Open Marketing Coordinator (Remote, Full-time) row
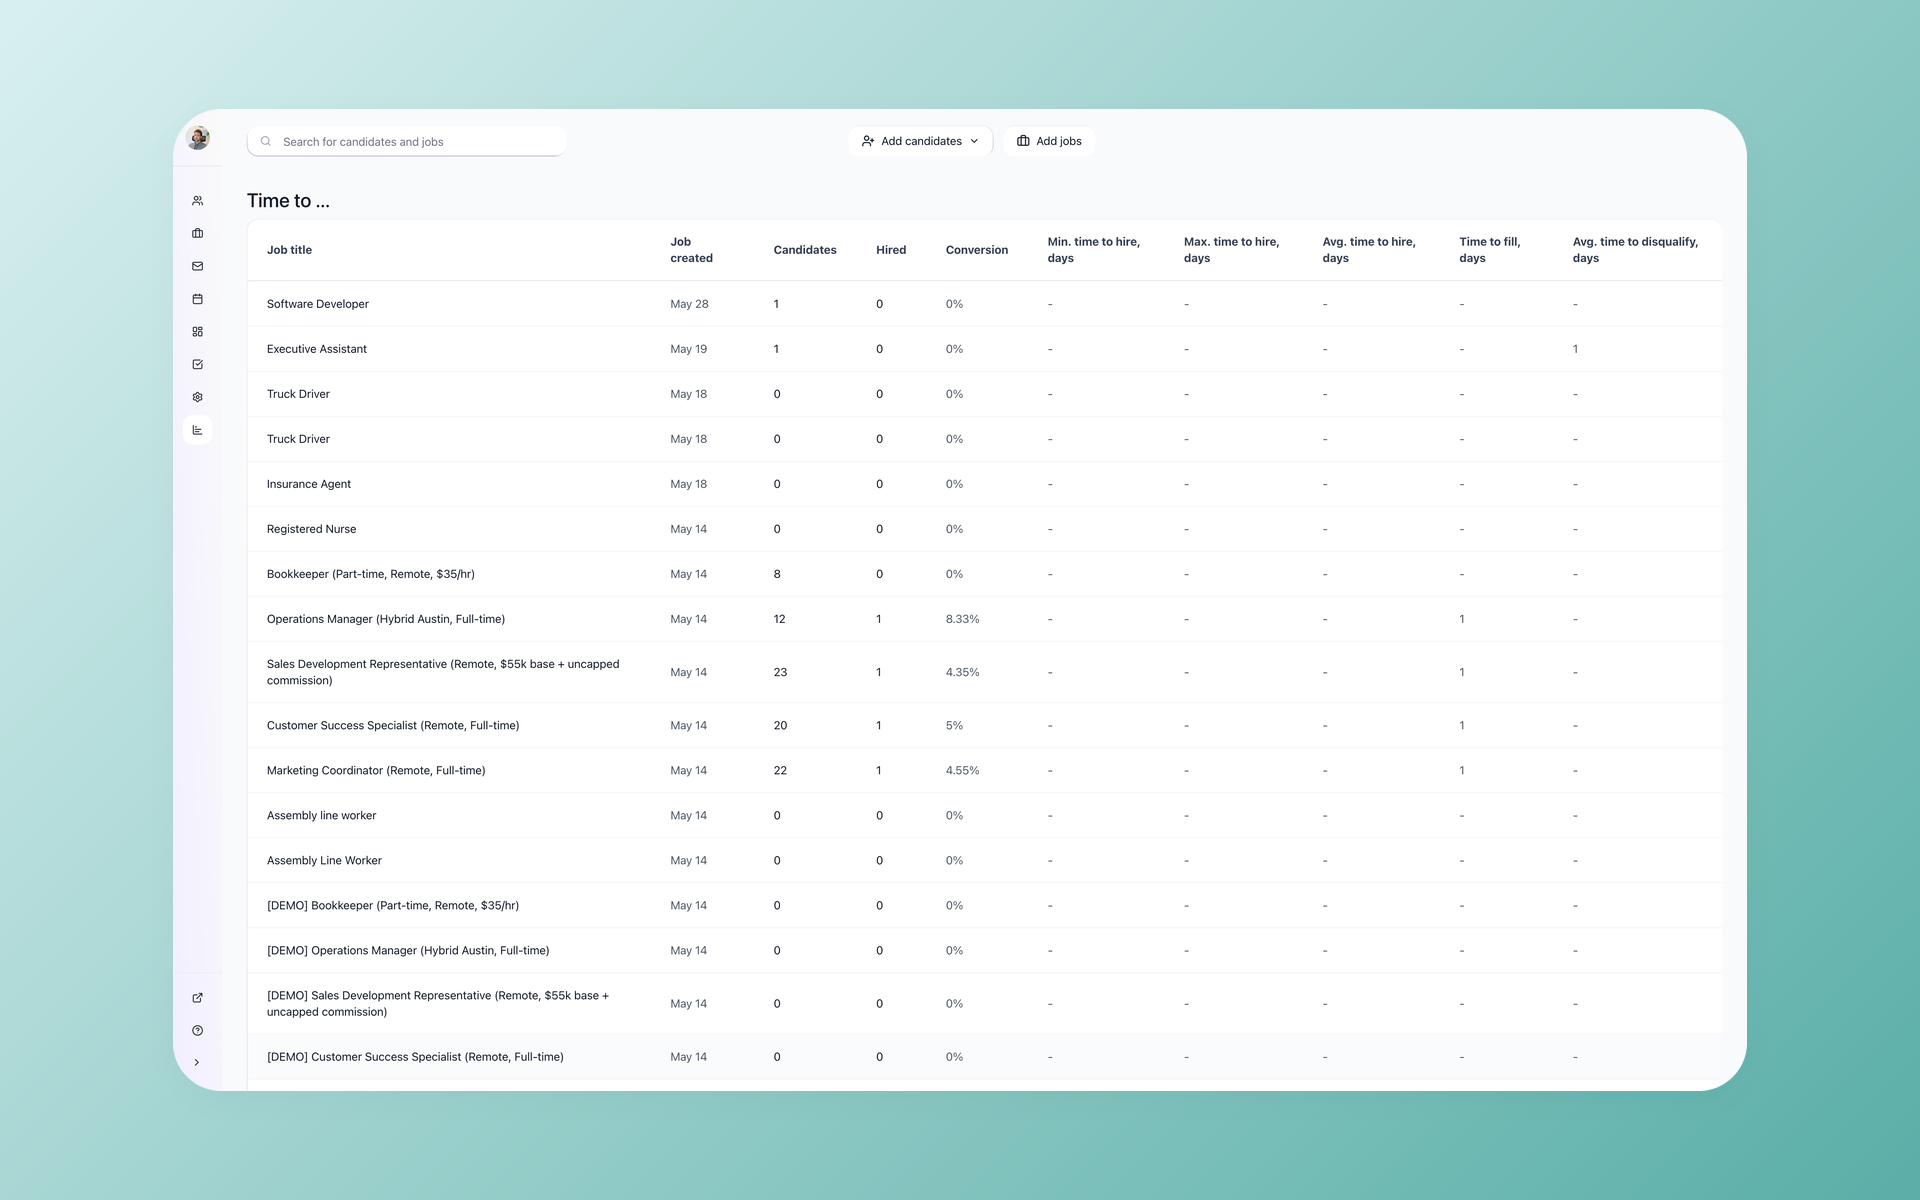The width and height of the screenshot is (1920, 1200). click(x=985, y=770)
